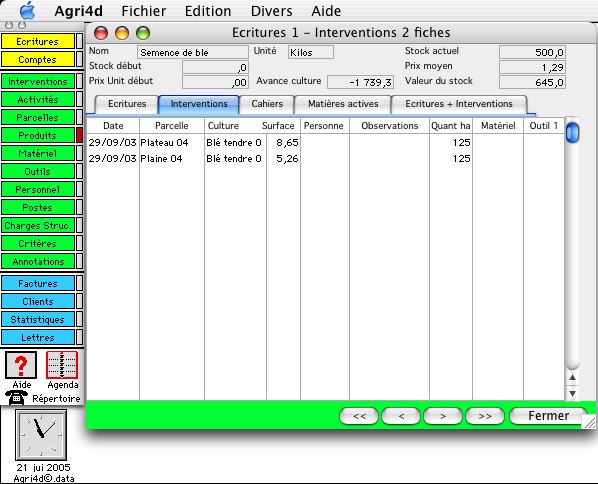Open the Outils sidebar button

(37, 171)
